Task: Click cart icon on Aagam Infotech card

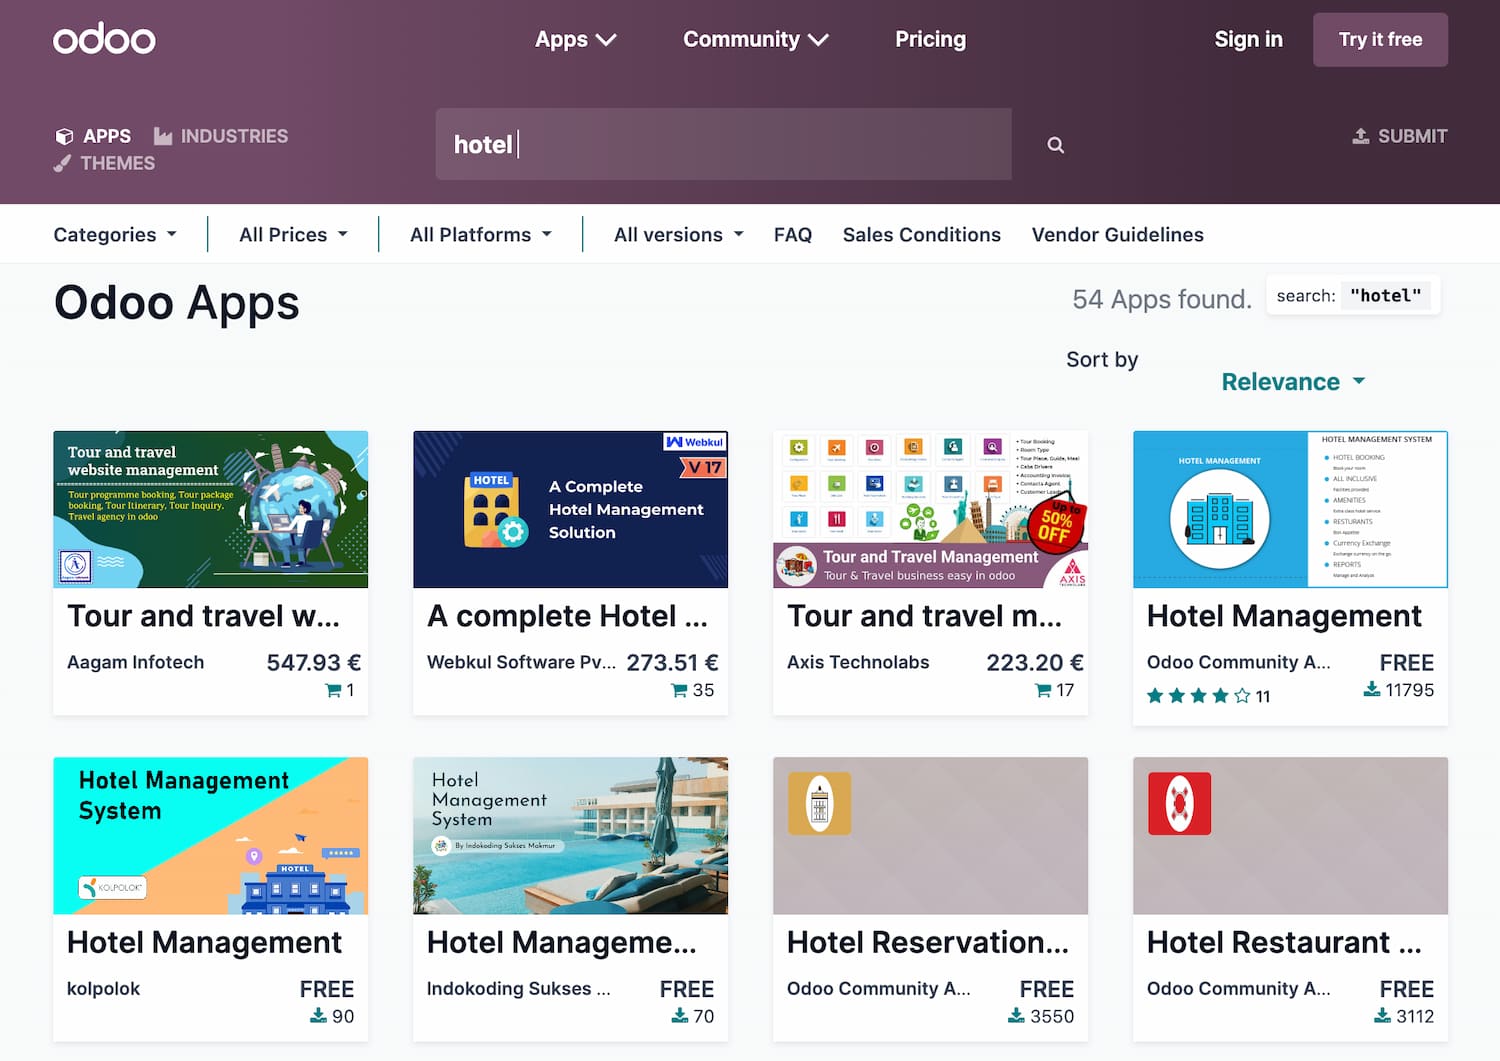Action: click(333, 690)
